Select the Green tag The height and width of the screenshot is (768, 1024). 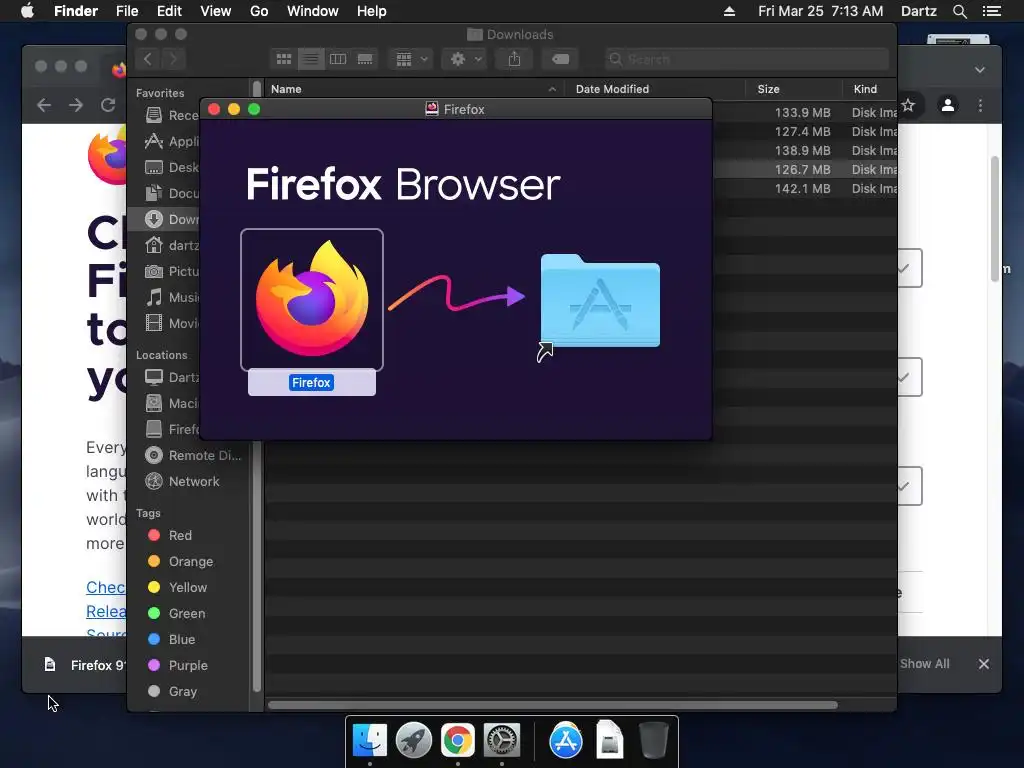(x=176, y=613)
